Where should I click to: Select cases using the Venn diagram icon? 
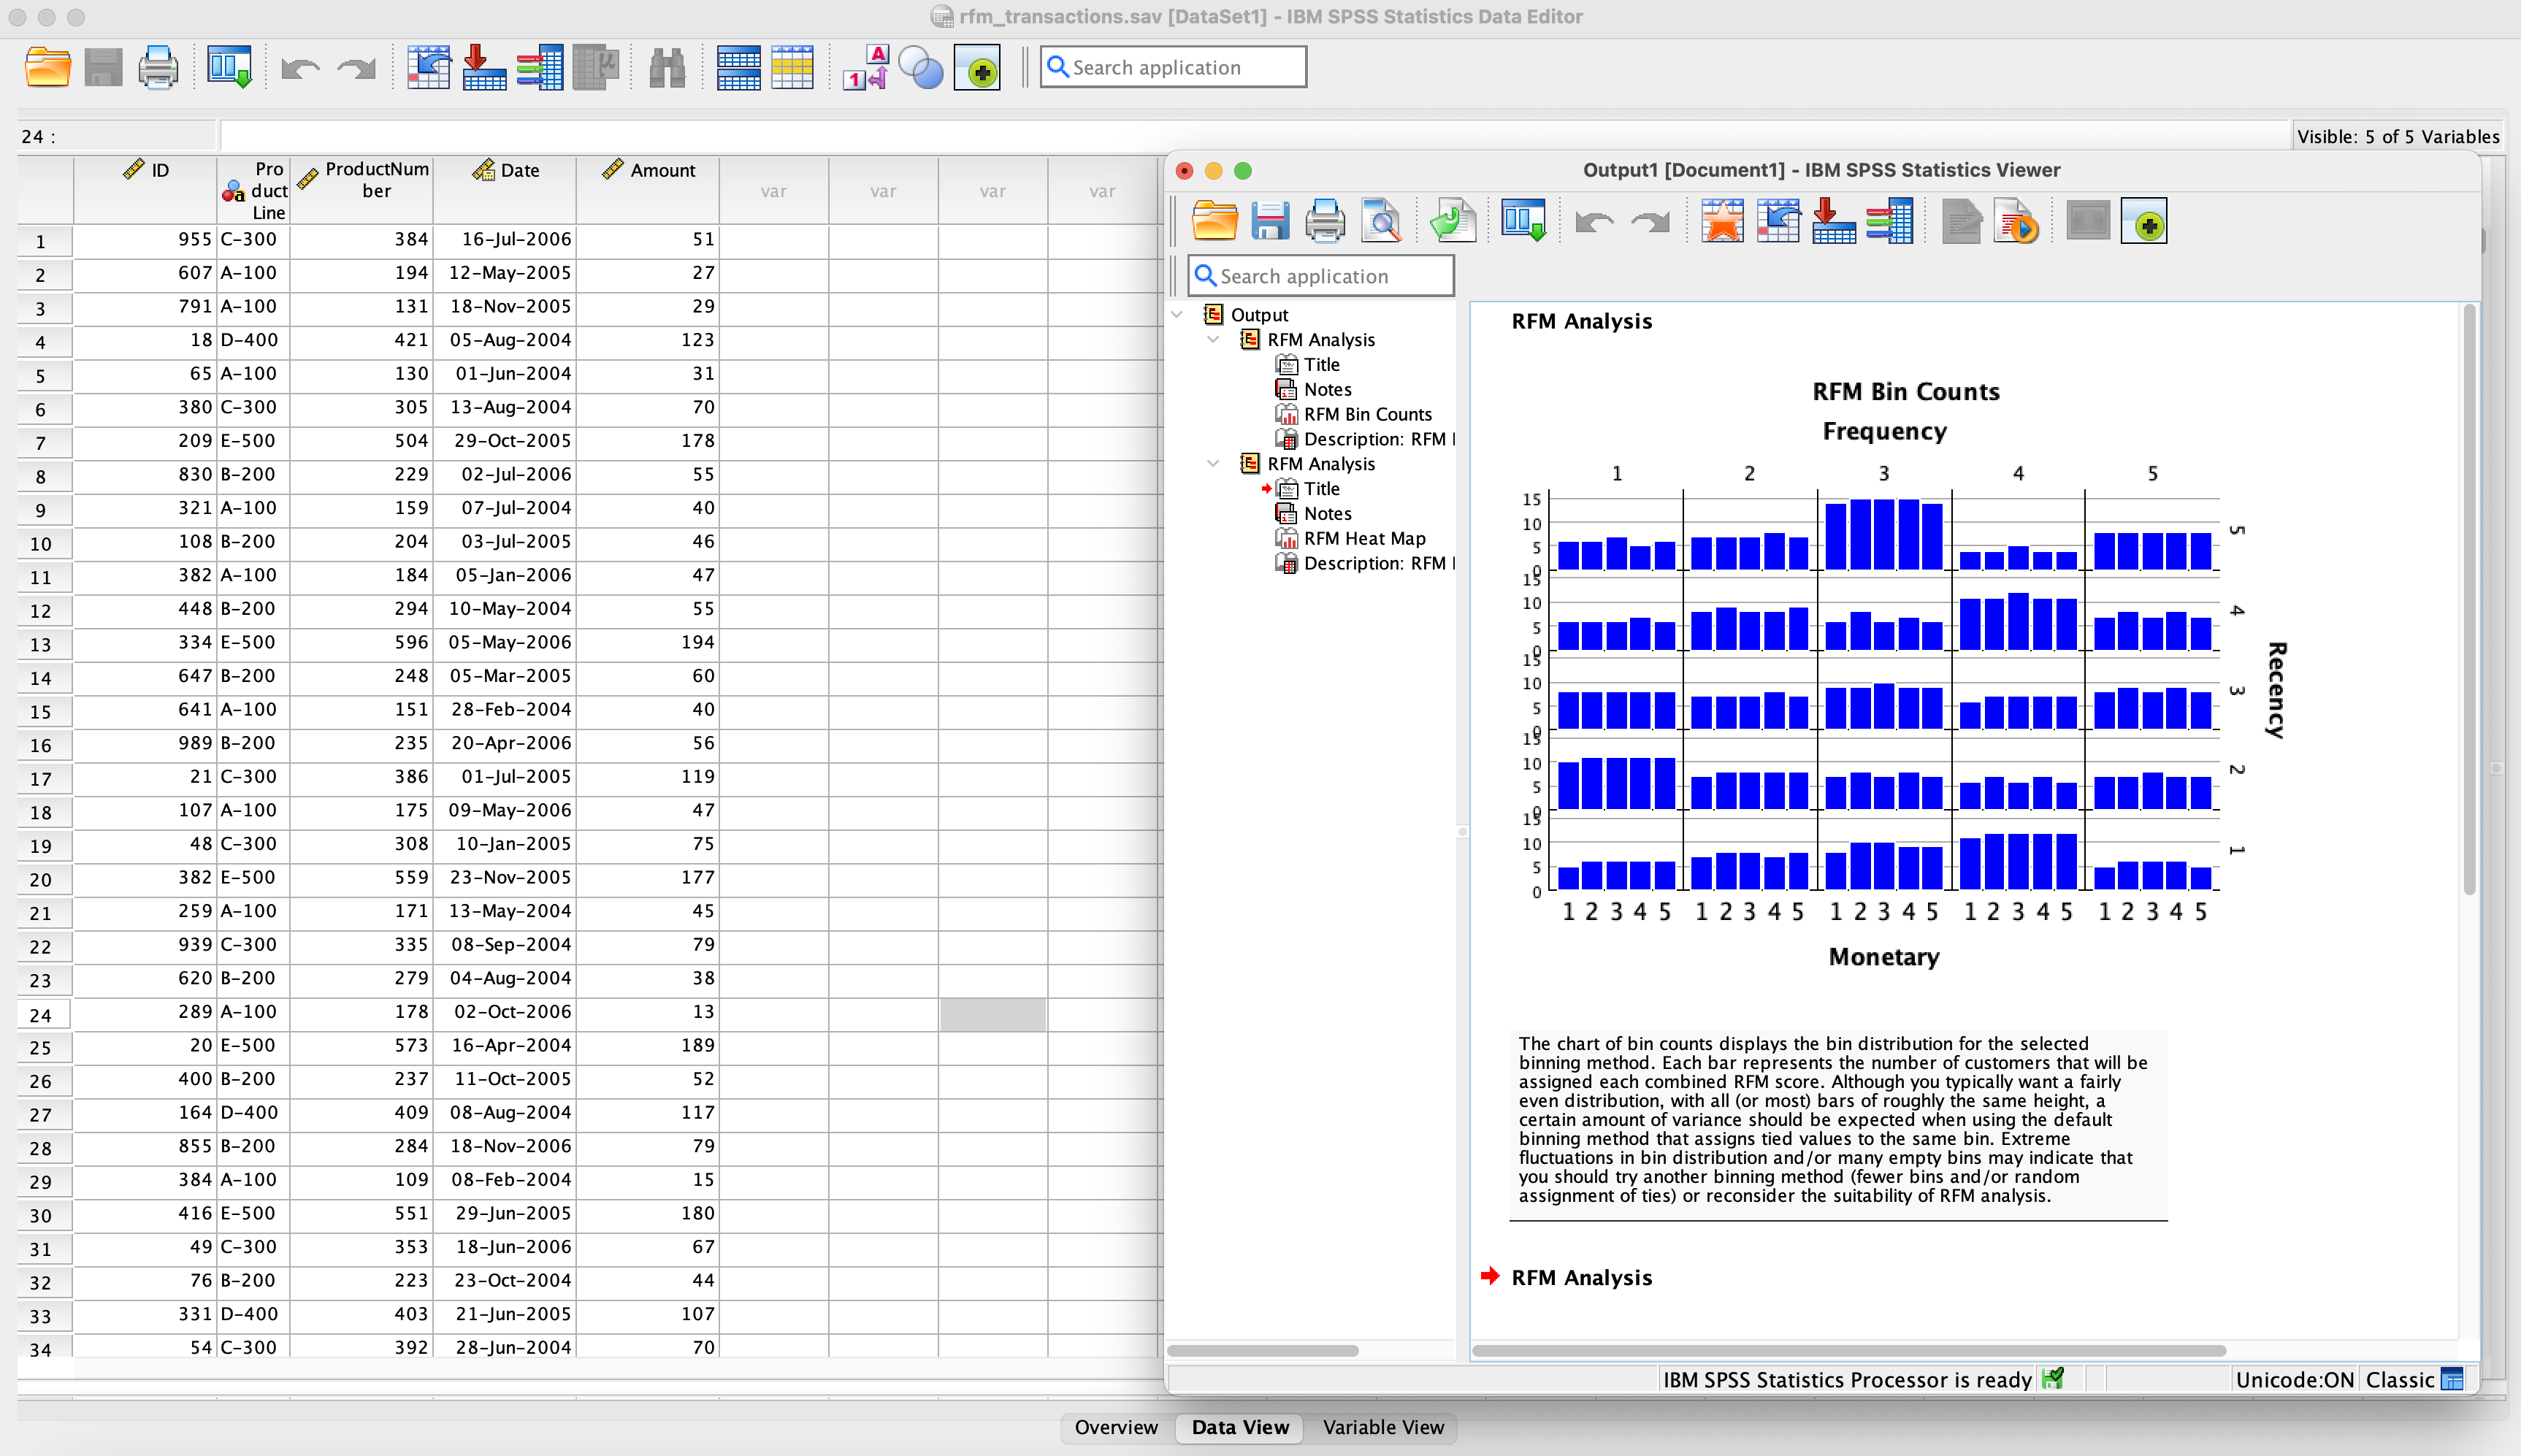[x=921, y=68]
